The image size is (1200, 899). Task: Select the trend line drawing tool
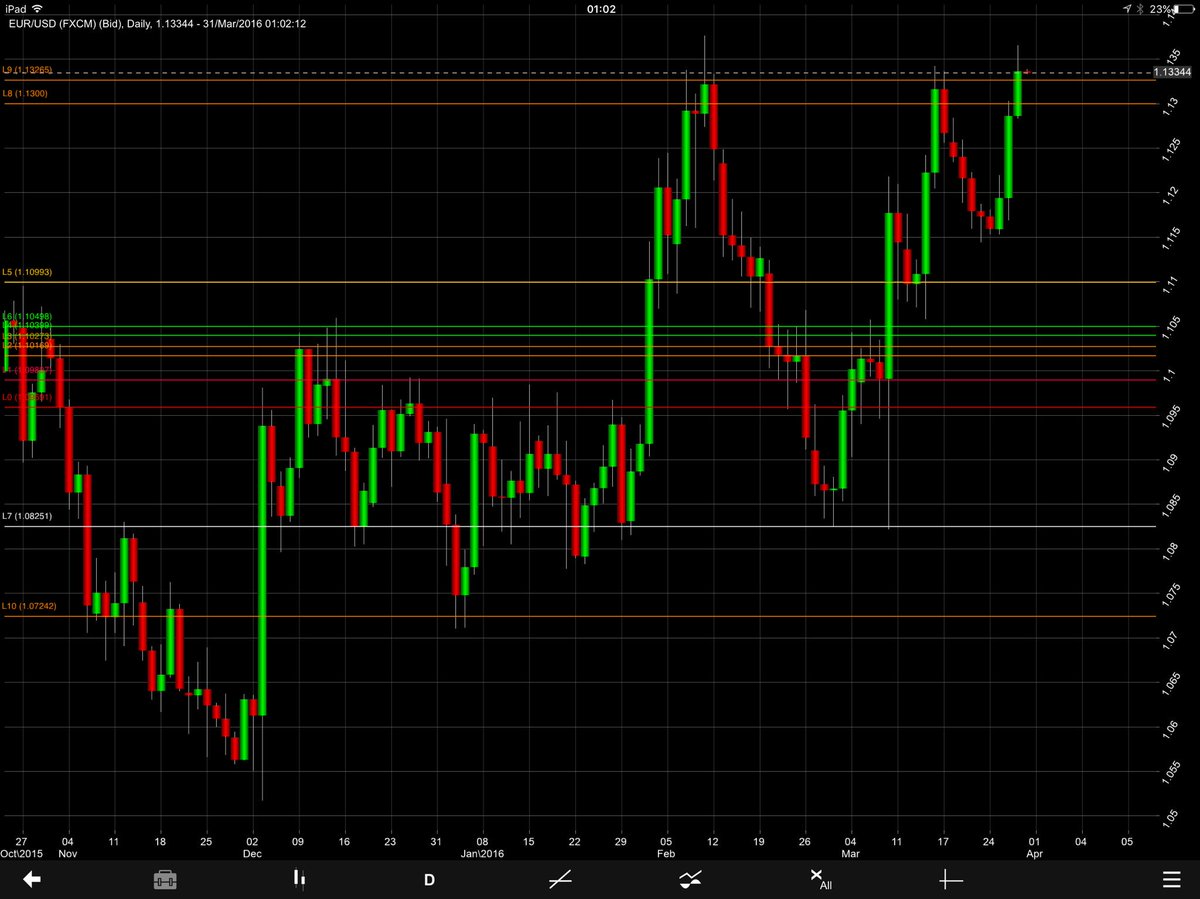[x=560, y=879]
